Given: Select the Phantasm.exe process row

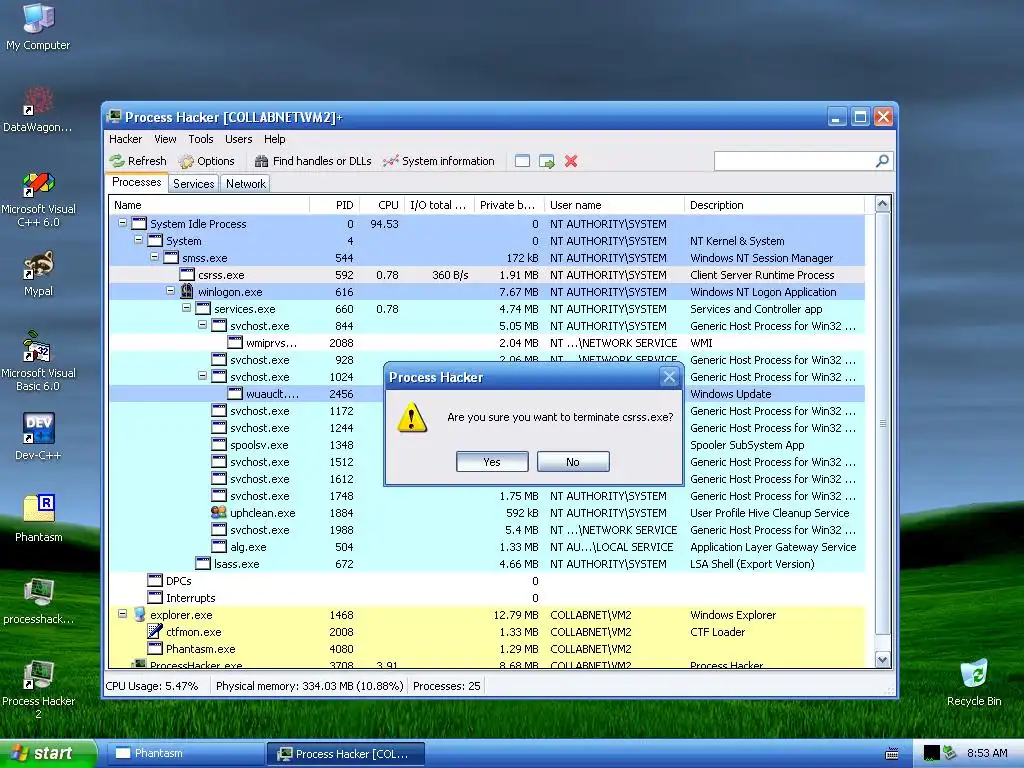Looking at the screenshot, I should (x=487, y=648).
